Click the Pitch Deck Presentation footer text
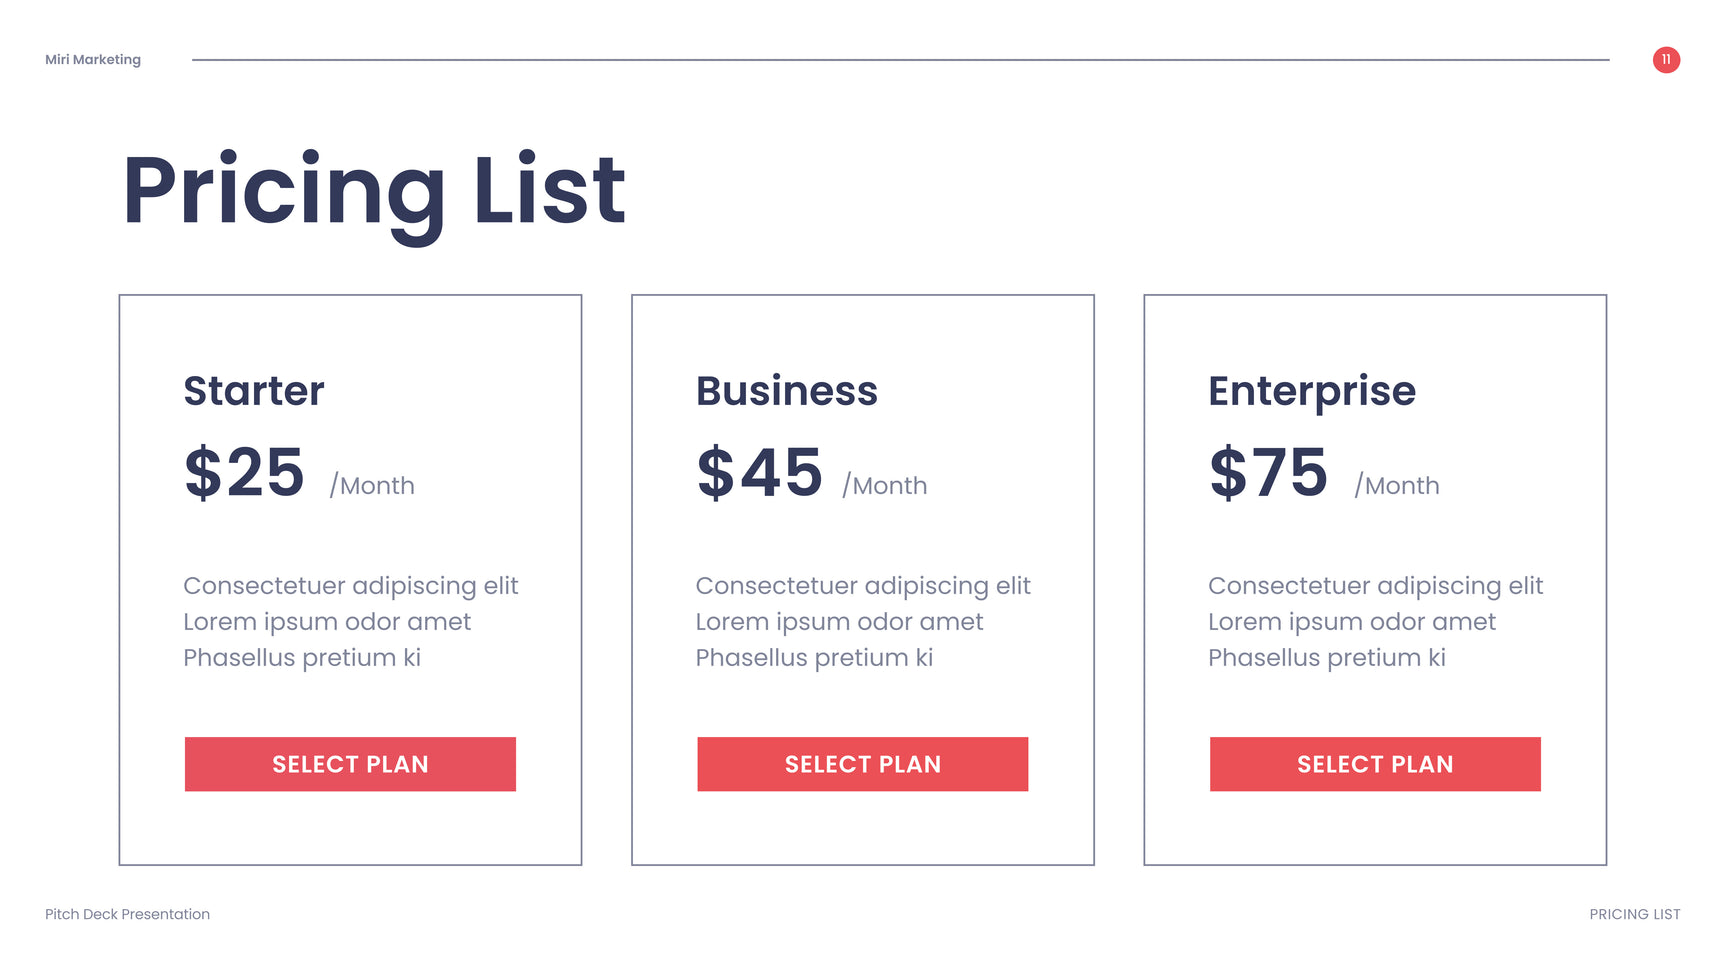Viewport: 1726px width, 971px height. point(127,914)
